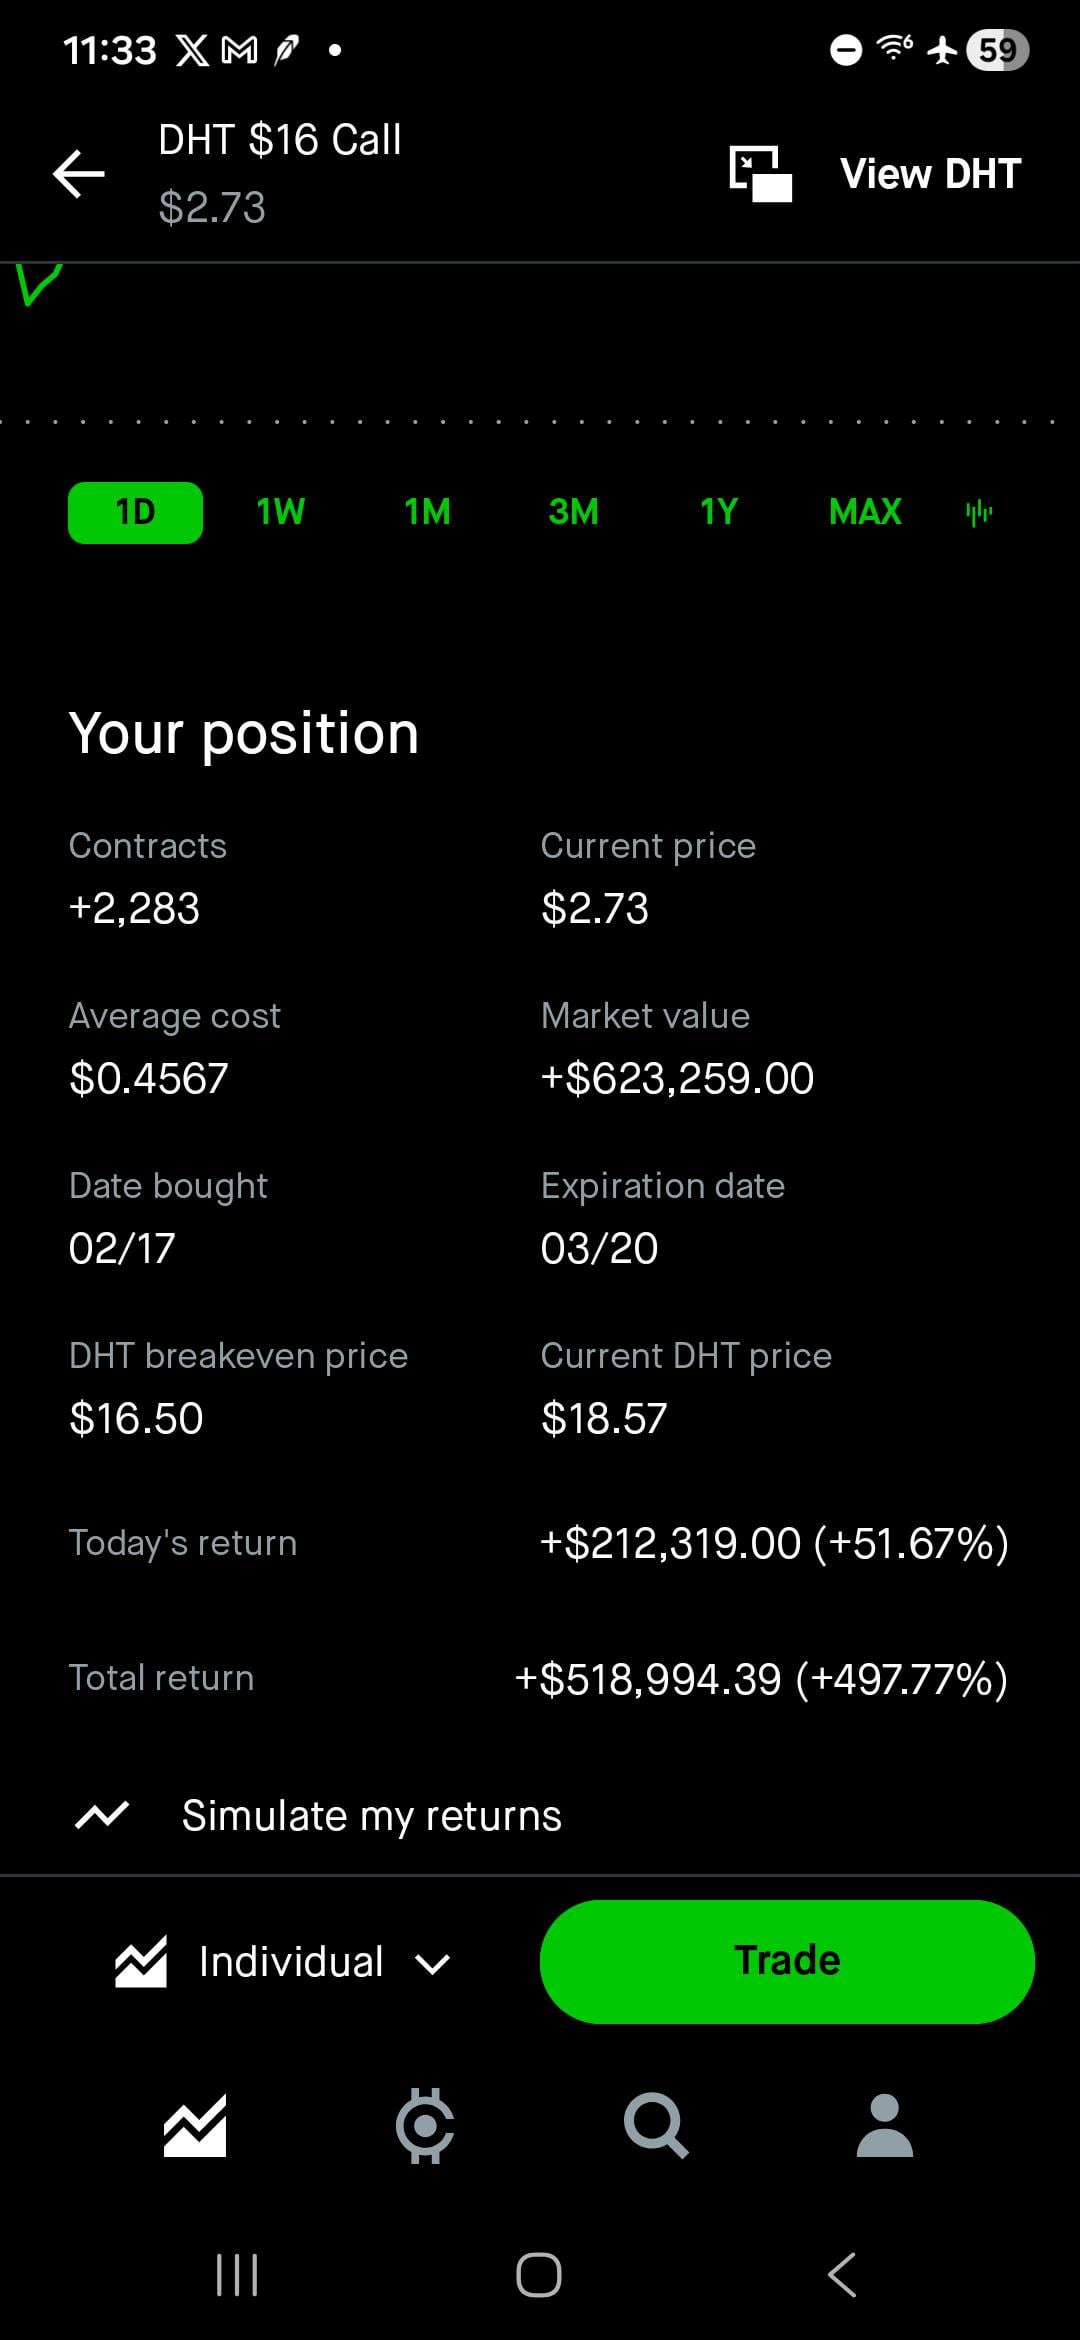
Task: Show the MAX chart range
Action: pyautogui.click(x=865, y=513)
